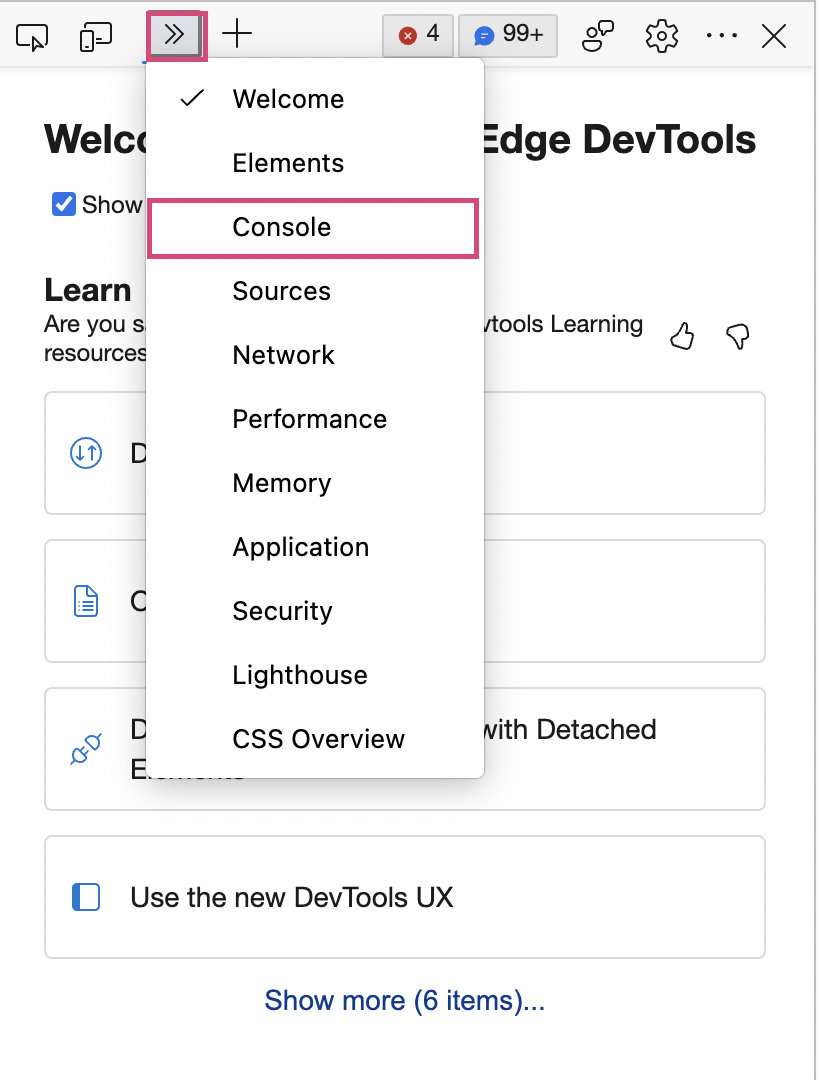Choose Sources from the tools menu
The image size is (818, 1080).
coord(315,291)
